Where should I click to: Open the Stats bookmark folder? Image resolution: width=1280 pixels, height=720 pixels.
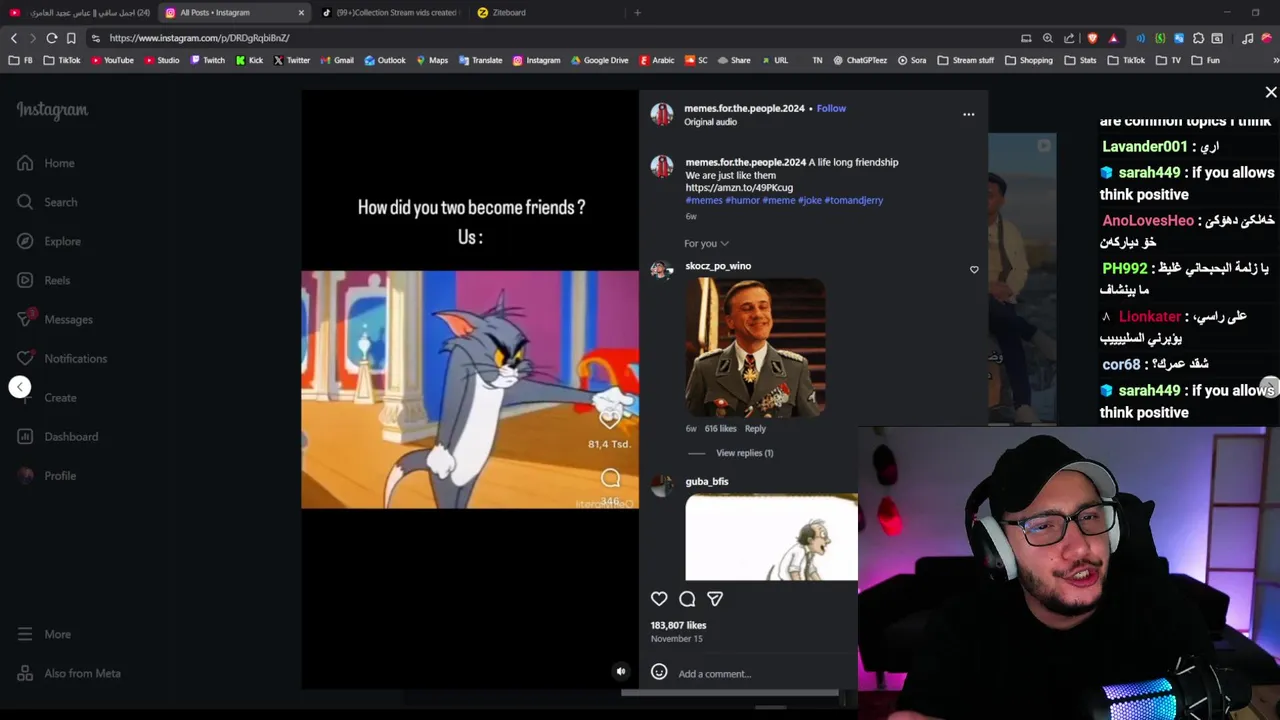coord(1081,60)
